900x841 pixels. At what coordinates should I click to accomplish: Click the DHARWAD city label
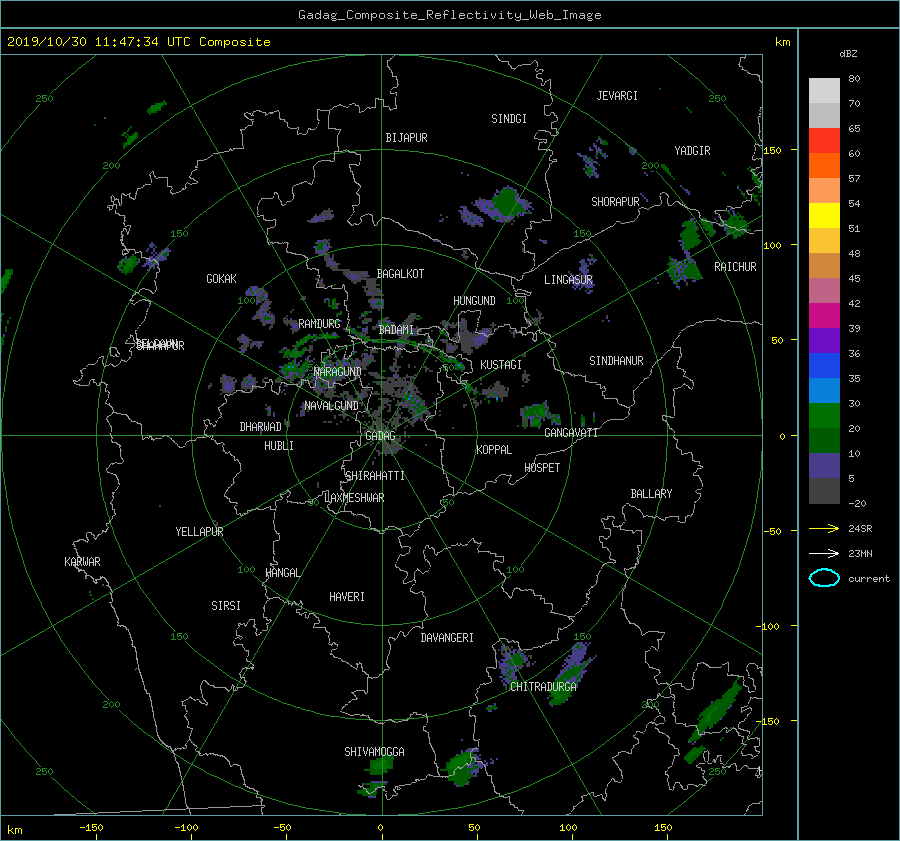(260, 427)
